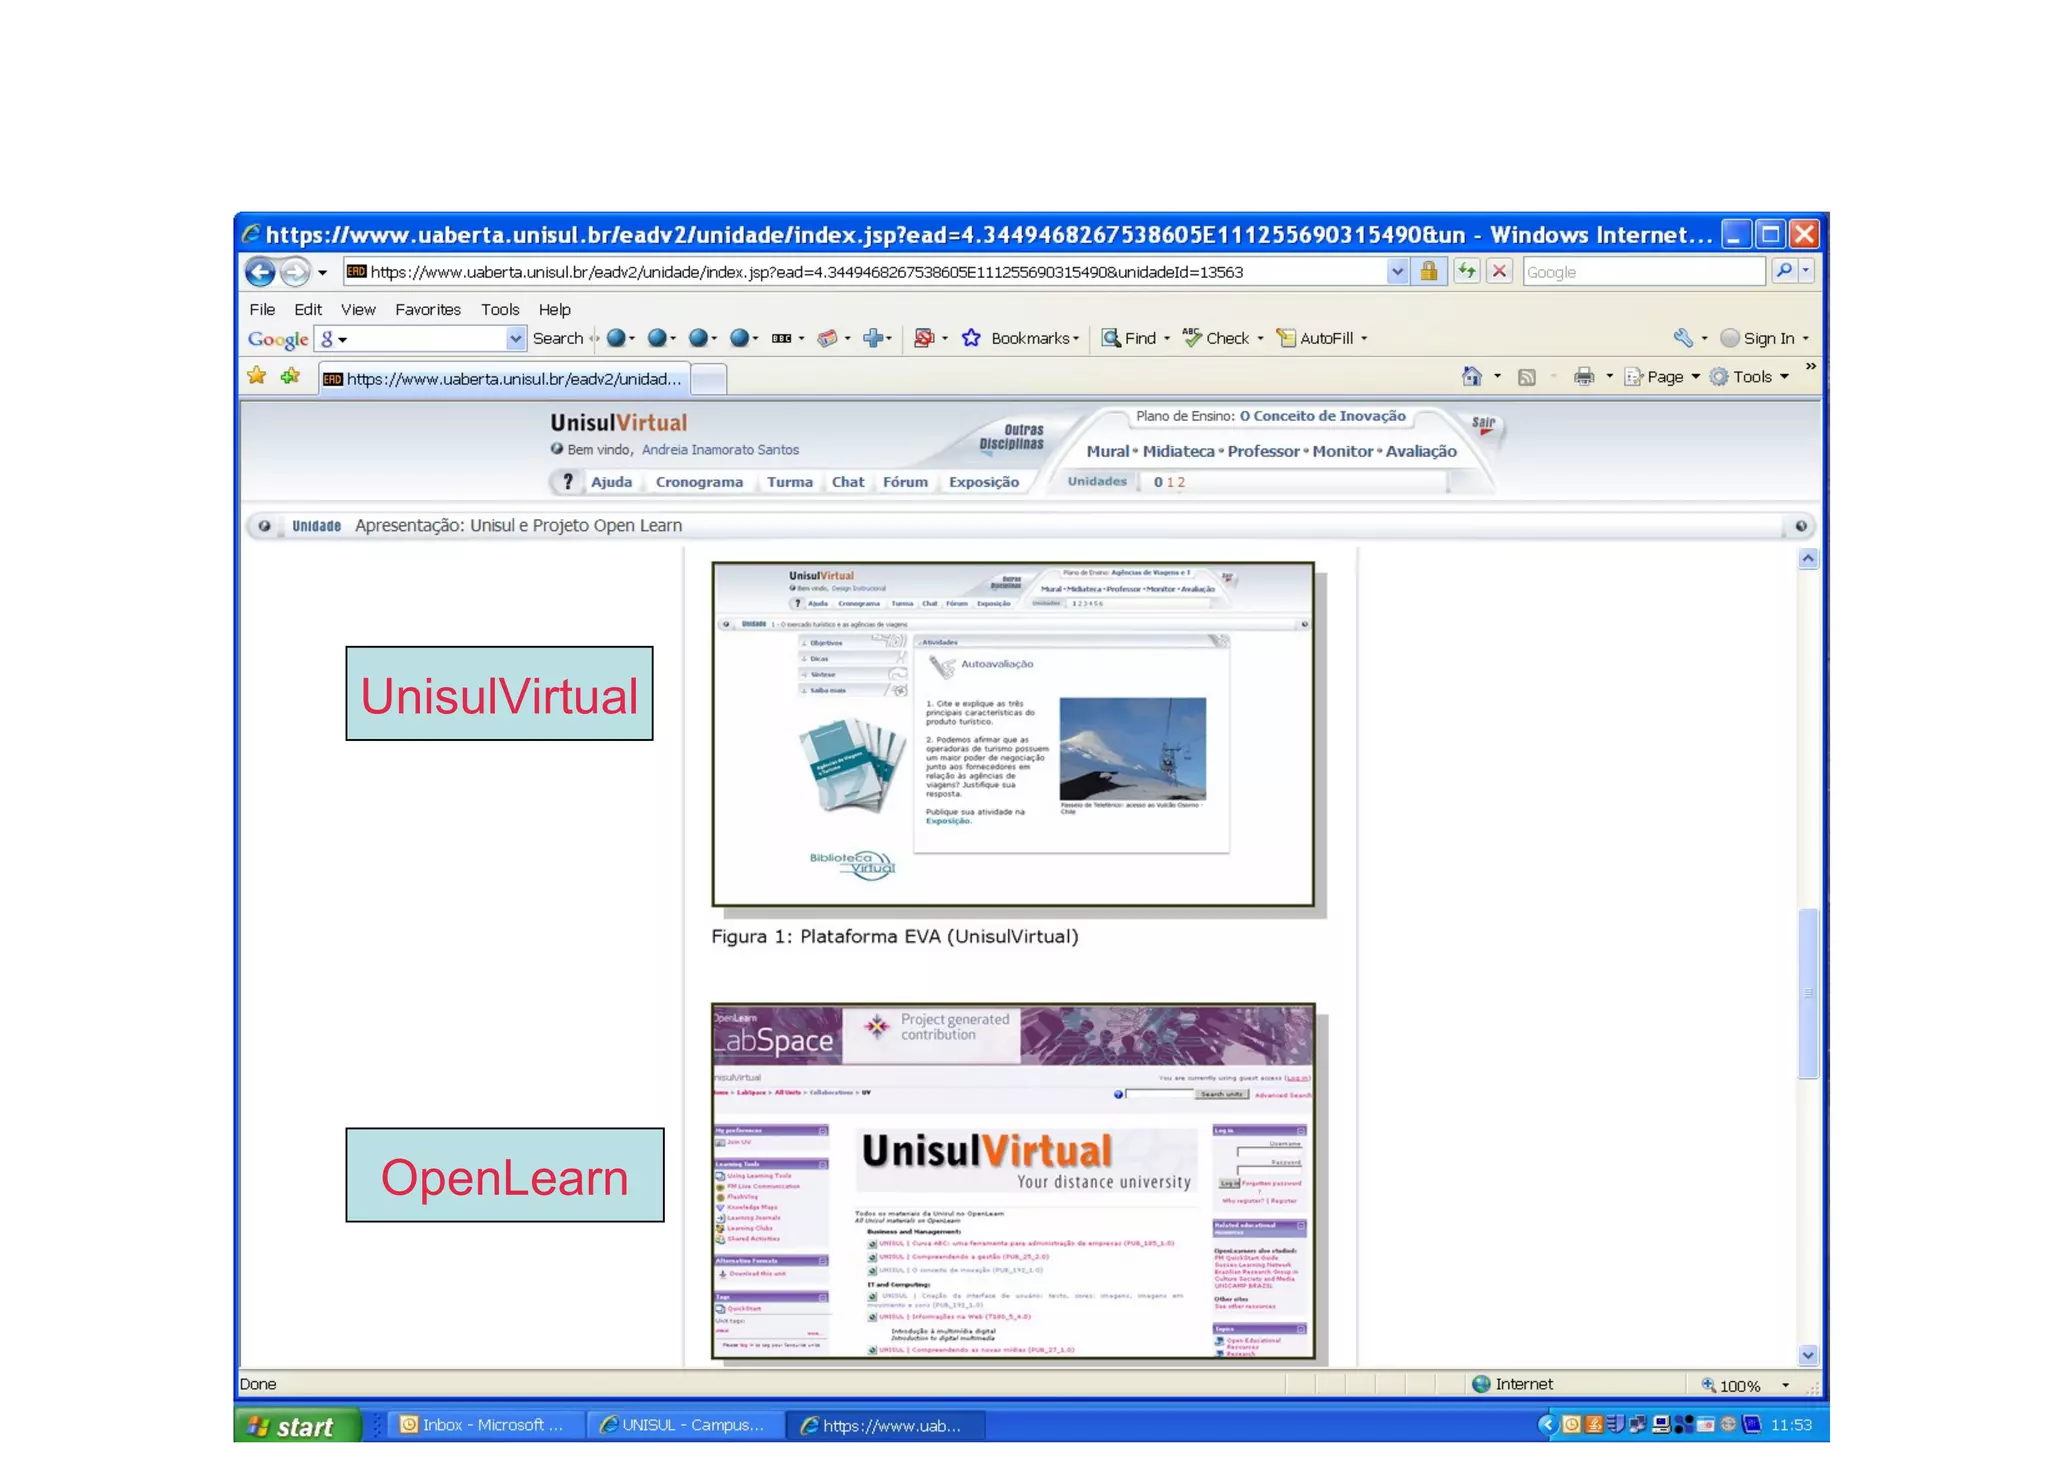The width and height of the screenshot is (2048, 1479).
Task: Open the Monitor section
Action: 1342,452
